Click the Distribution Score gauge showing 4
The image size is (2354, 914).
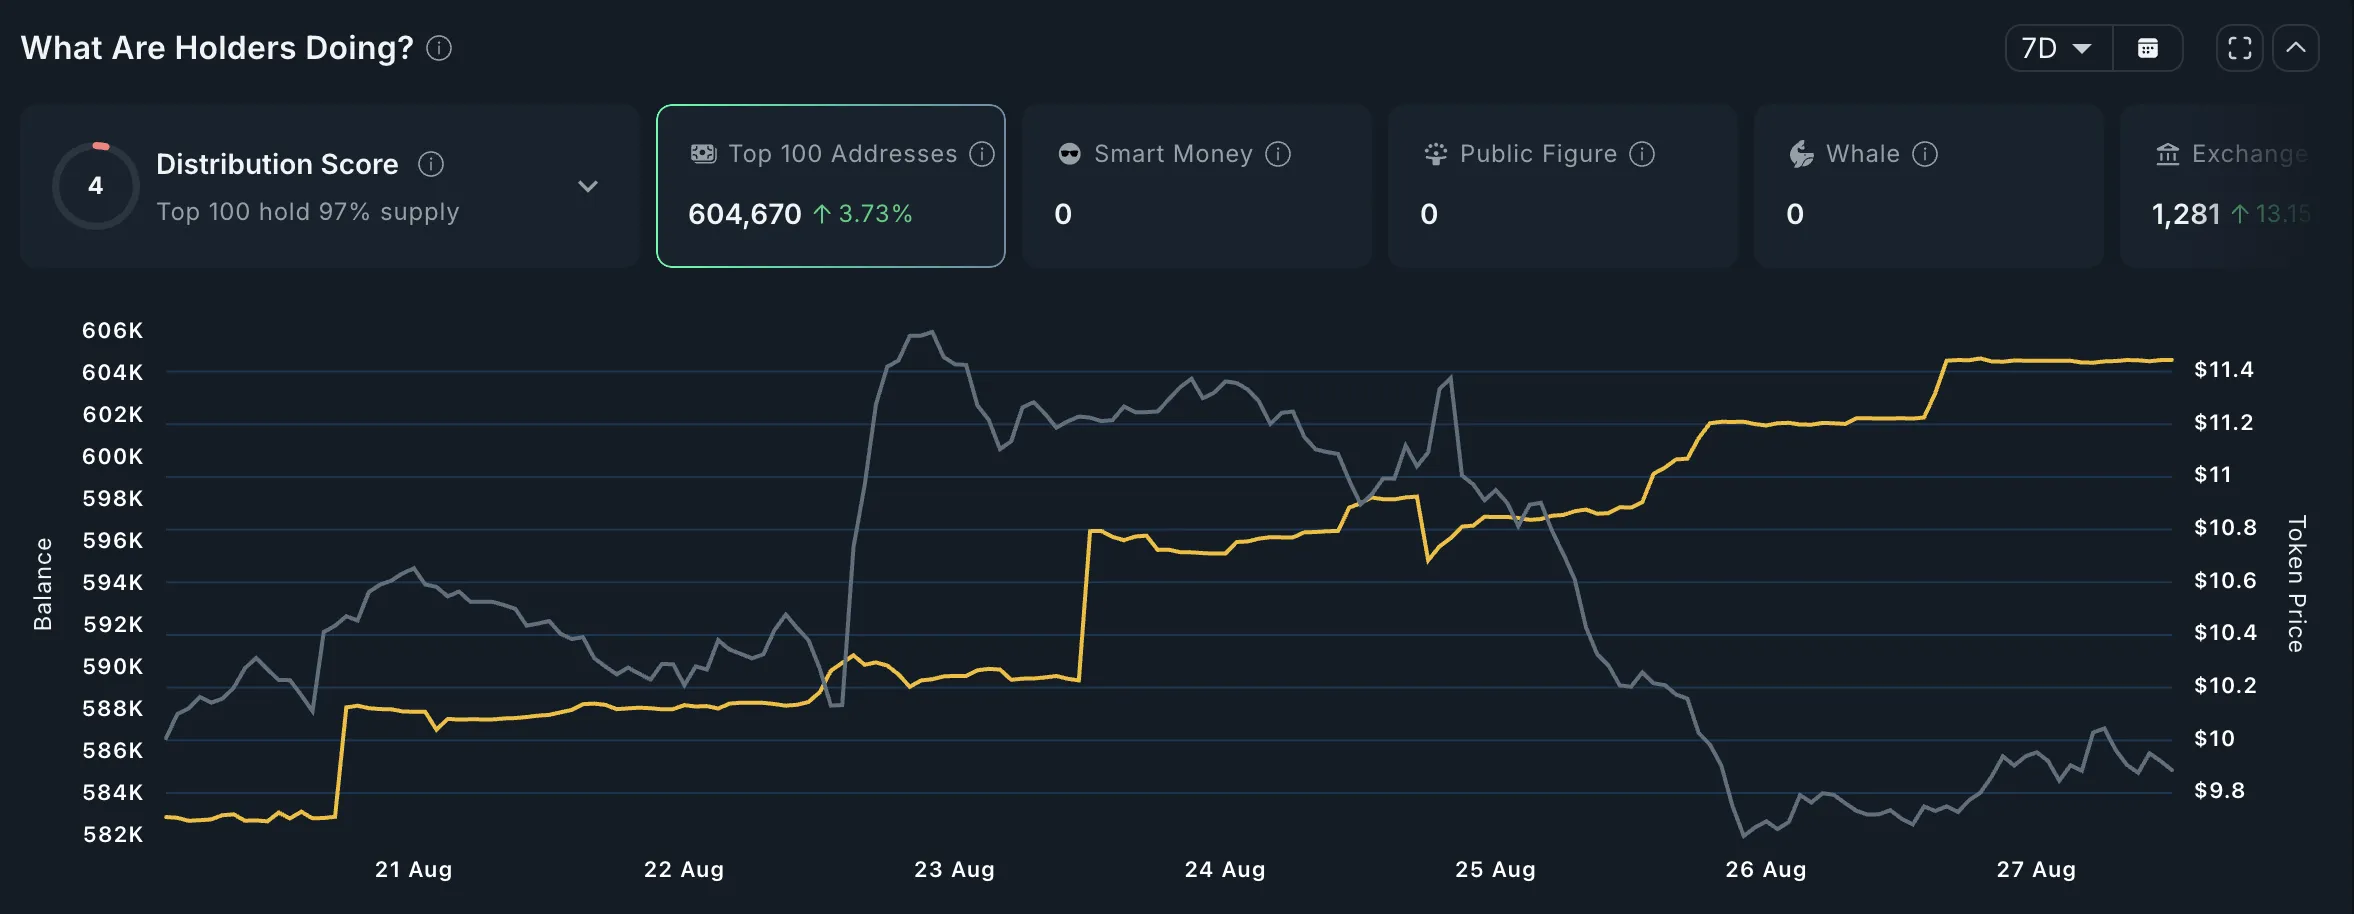[96, 186]
